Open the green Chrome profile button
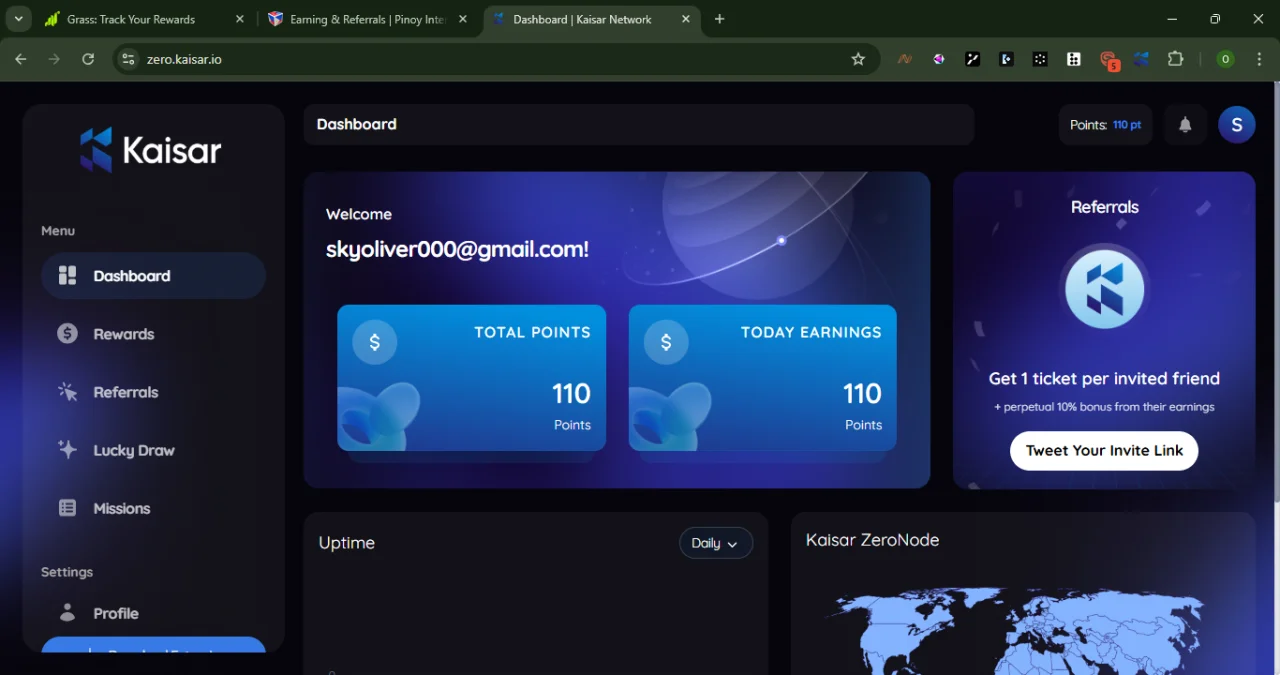1280x675 pixels. point(1225,59)
